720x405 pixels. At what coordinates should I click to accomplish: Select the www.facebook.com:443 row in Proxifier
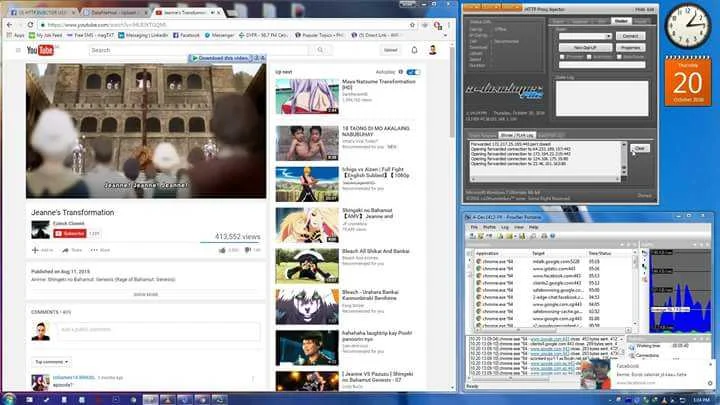pos(552,276)
